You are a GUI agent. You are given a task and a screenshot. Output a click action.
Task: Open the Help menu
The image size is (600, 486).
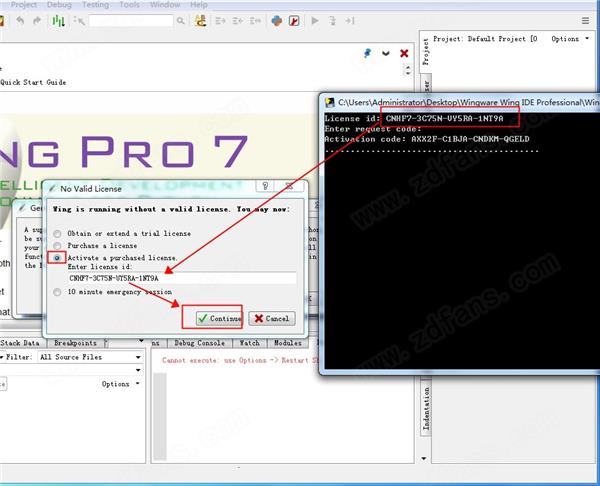pos(199,5)
